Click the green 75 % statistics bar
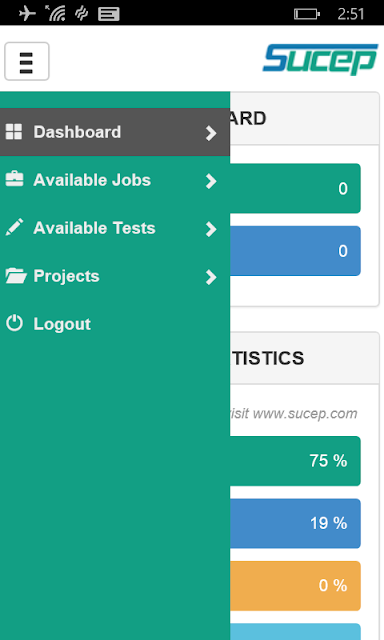The width and height of the screenshot is (384, 640). click(x=295, y=461)
